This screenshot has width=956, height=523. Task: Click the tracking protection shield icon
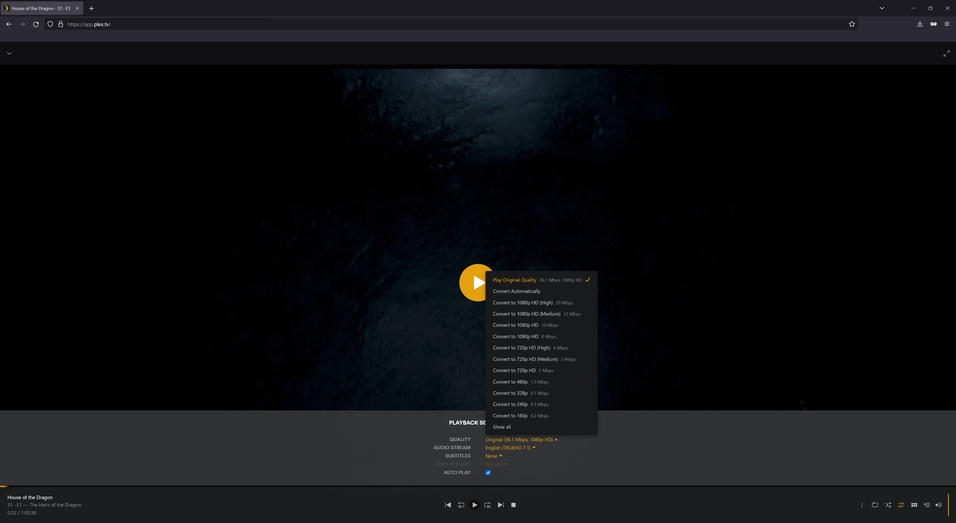coord(50,24)
